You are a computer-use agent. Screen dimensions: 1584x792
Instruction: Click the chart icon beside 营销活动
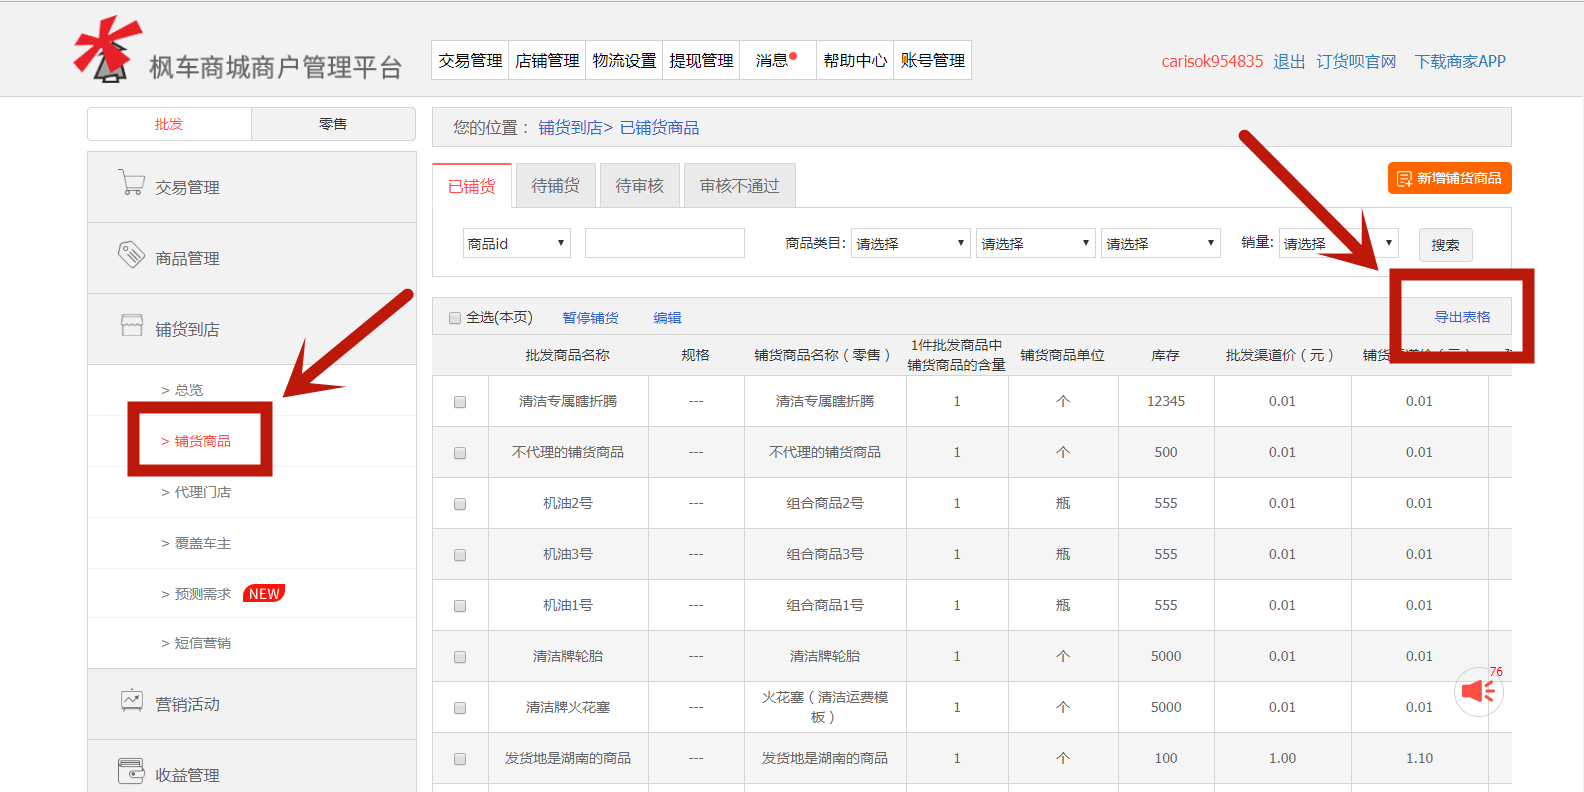click(131, 701)
